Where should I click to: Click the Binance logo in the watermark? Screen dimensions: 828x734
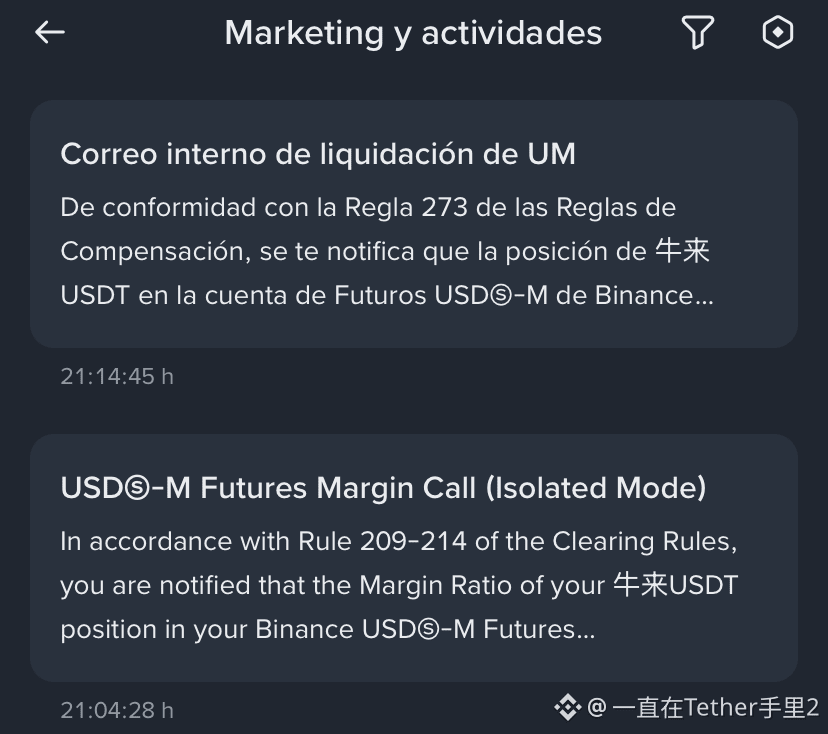(x=568, y=707)
